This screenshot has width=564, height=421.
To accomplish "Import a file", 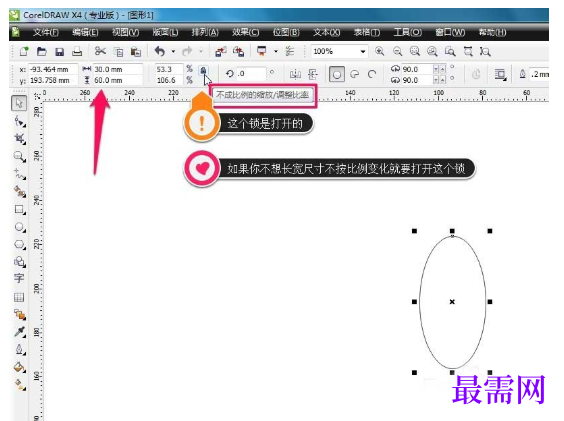I will click(x=220, y=51).
